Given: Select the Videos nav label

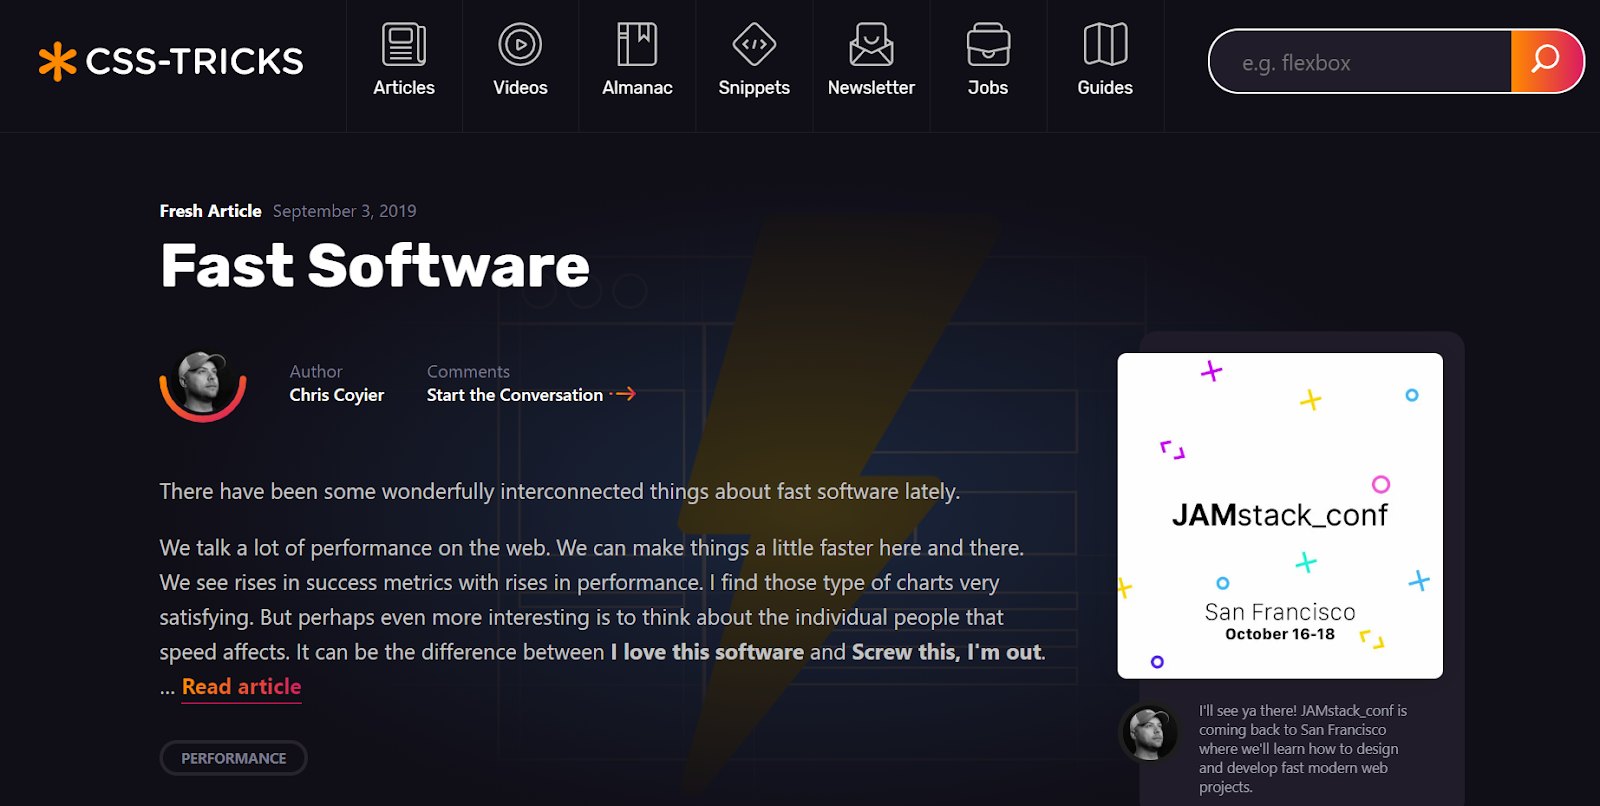Looking at the screenshot, I should 520,88.
